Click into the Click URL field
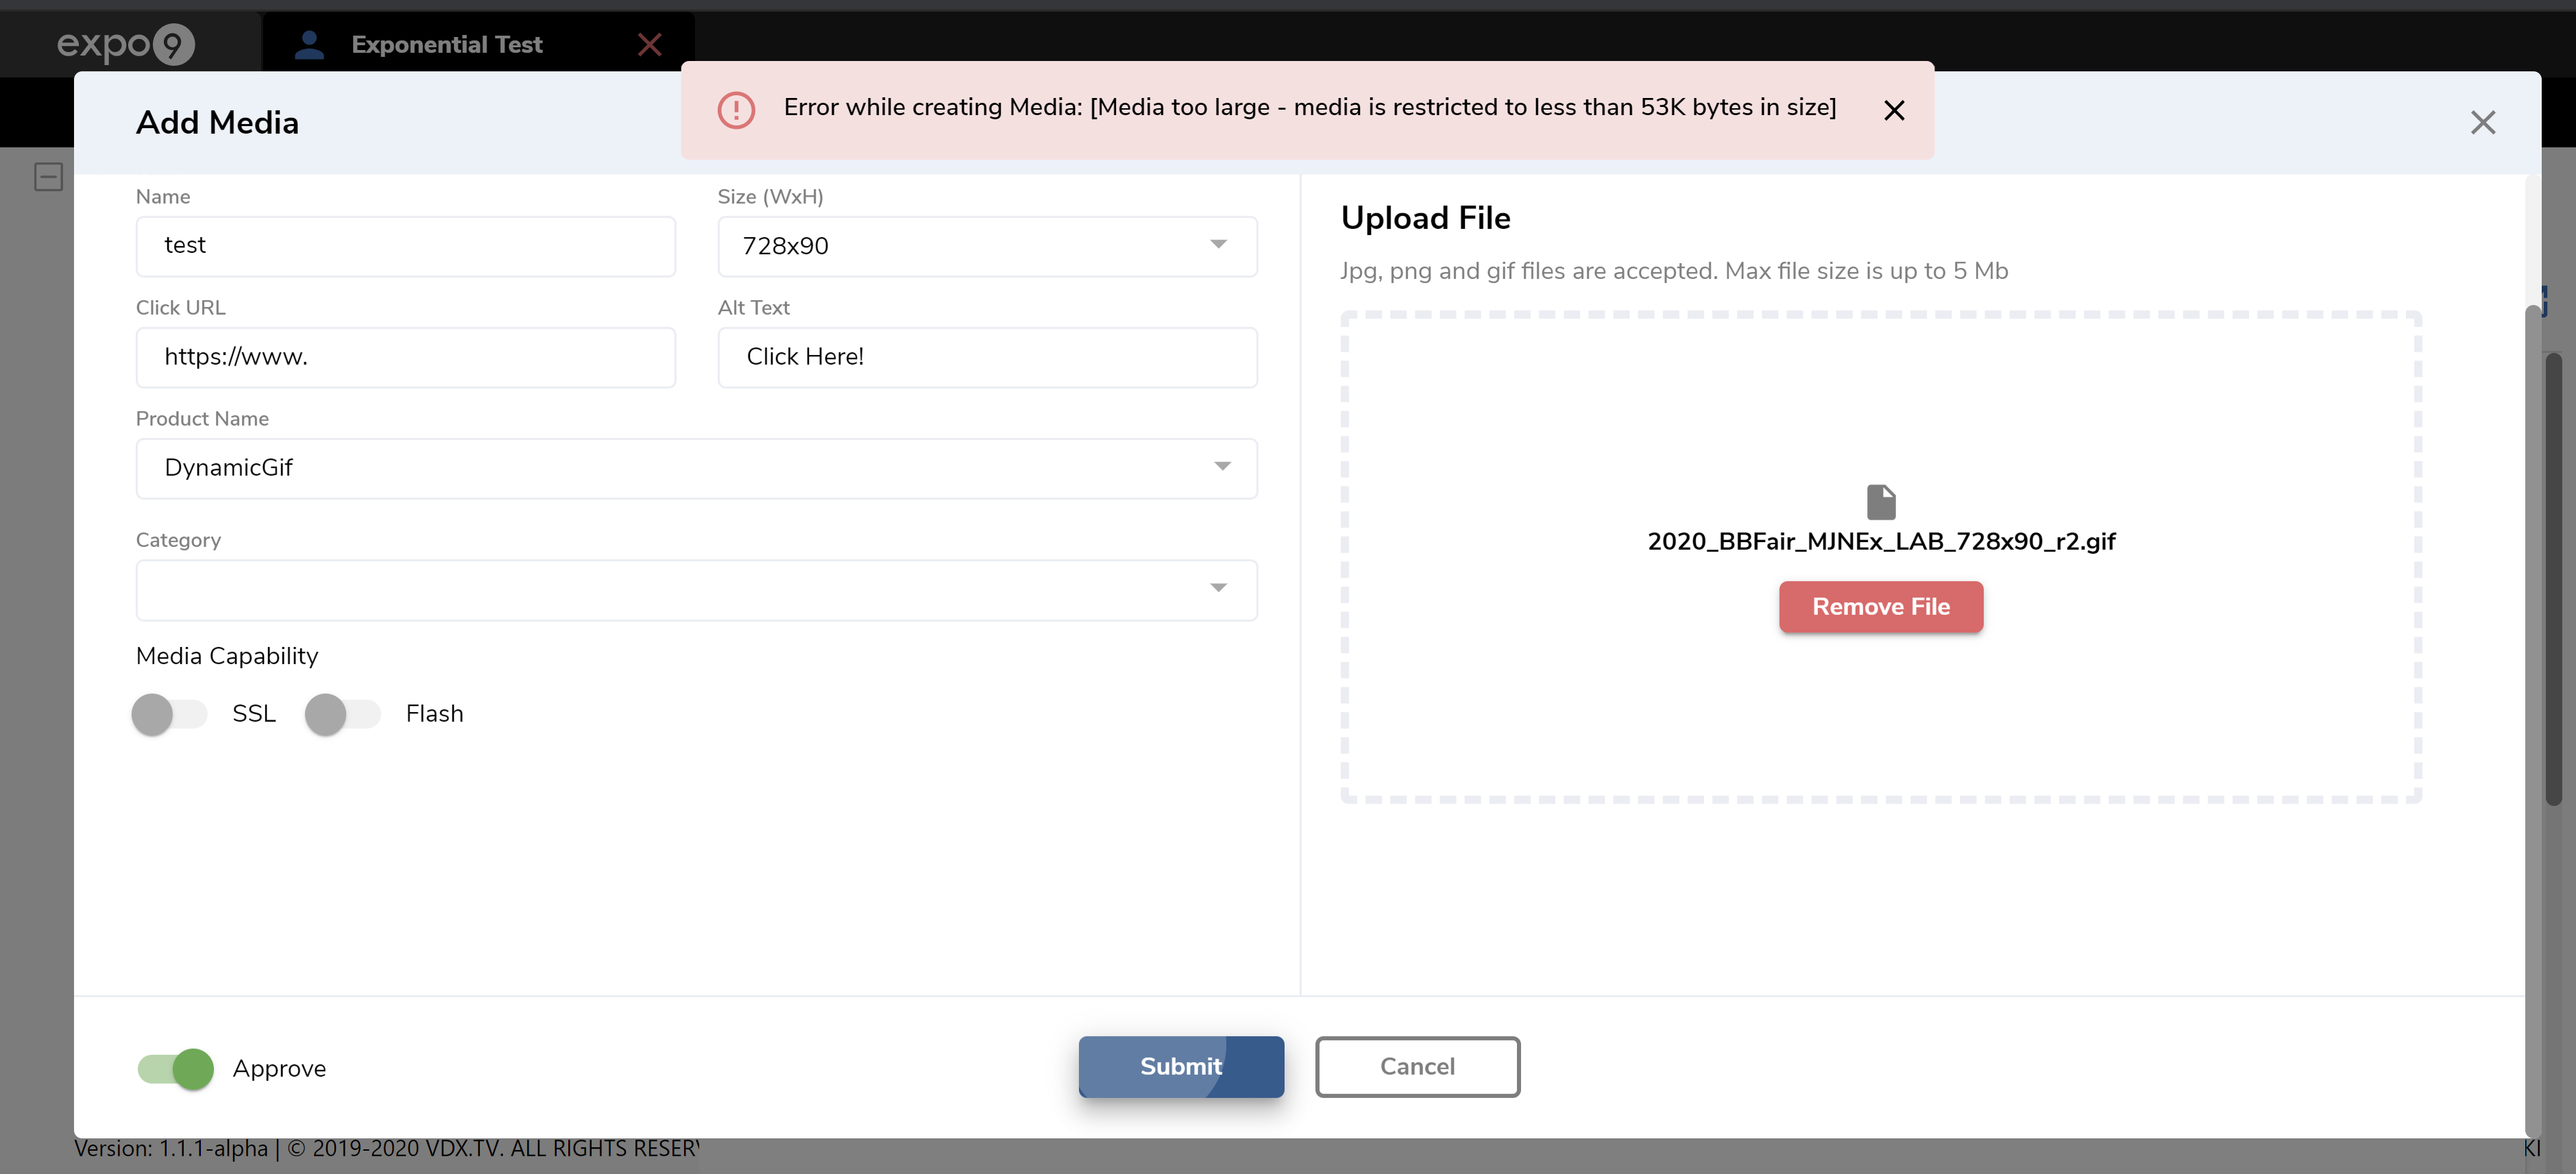 (405, 357)
